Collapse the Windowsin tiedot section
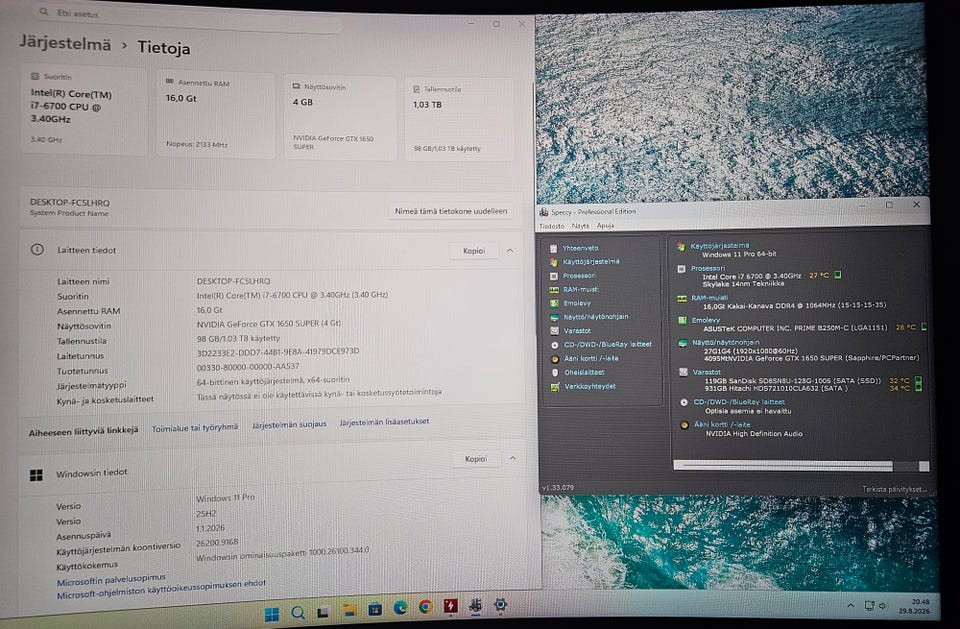This screenshot has width=960, height=629. [512, 458]
